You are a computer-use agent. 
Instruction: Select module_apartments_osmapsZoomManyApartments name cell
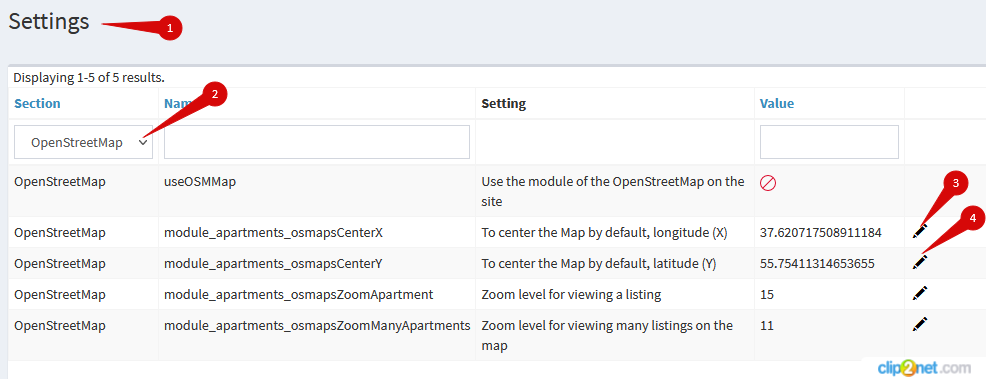click(x=317, y=326)
